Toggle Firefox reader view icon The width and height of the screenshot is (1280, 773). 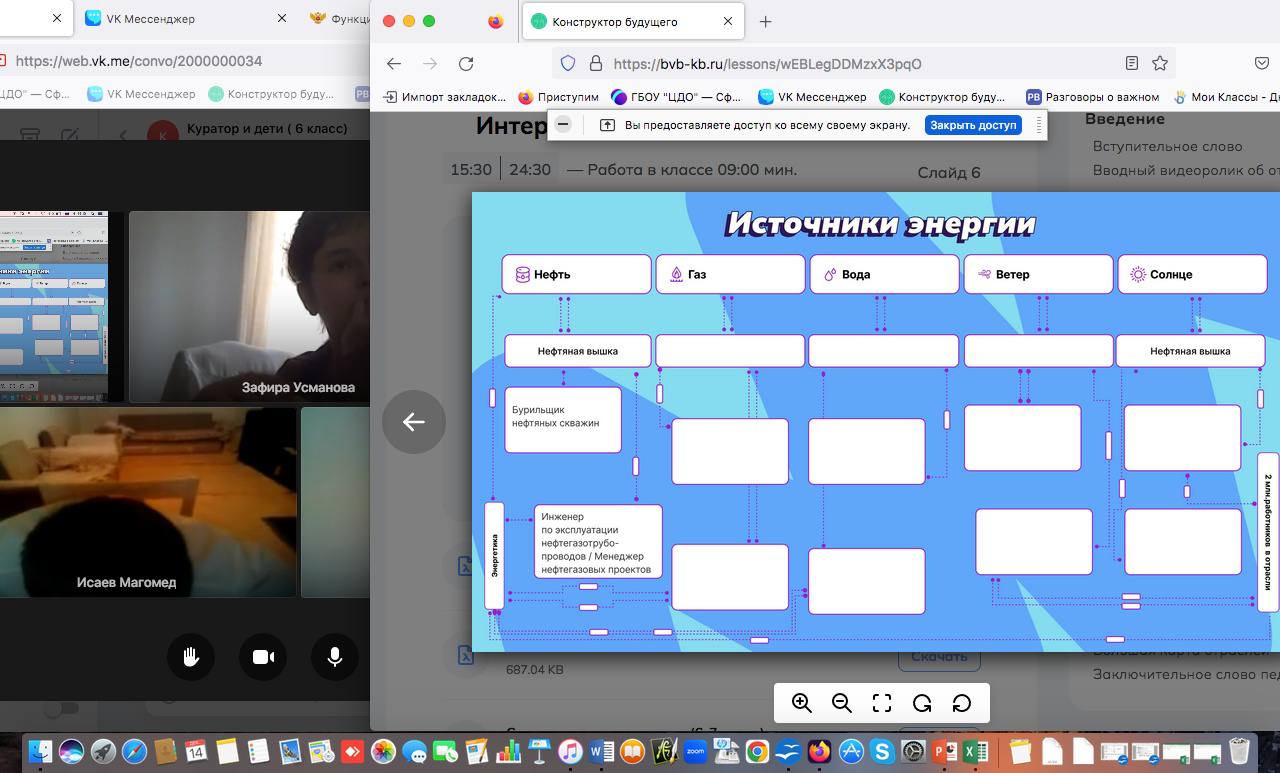coord(1131,63)
